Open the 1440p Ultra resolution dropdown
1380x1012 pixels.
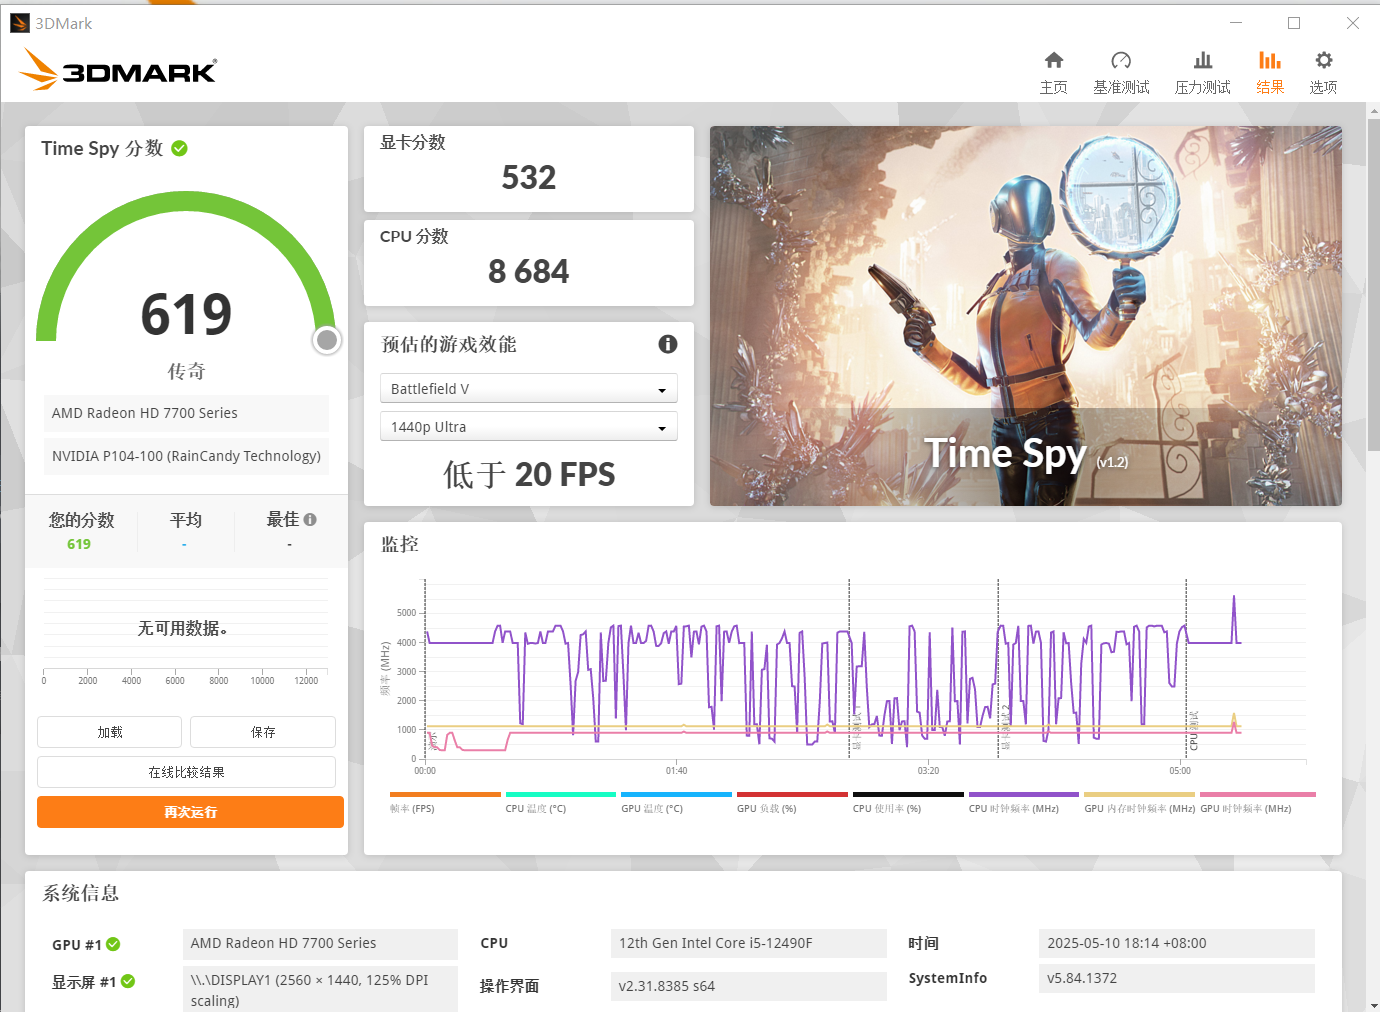(x=529, y=426)
